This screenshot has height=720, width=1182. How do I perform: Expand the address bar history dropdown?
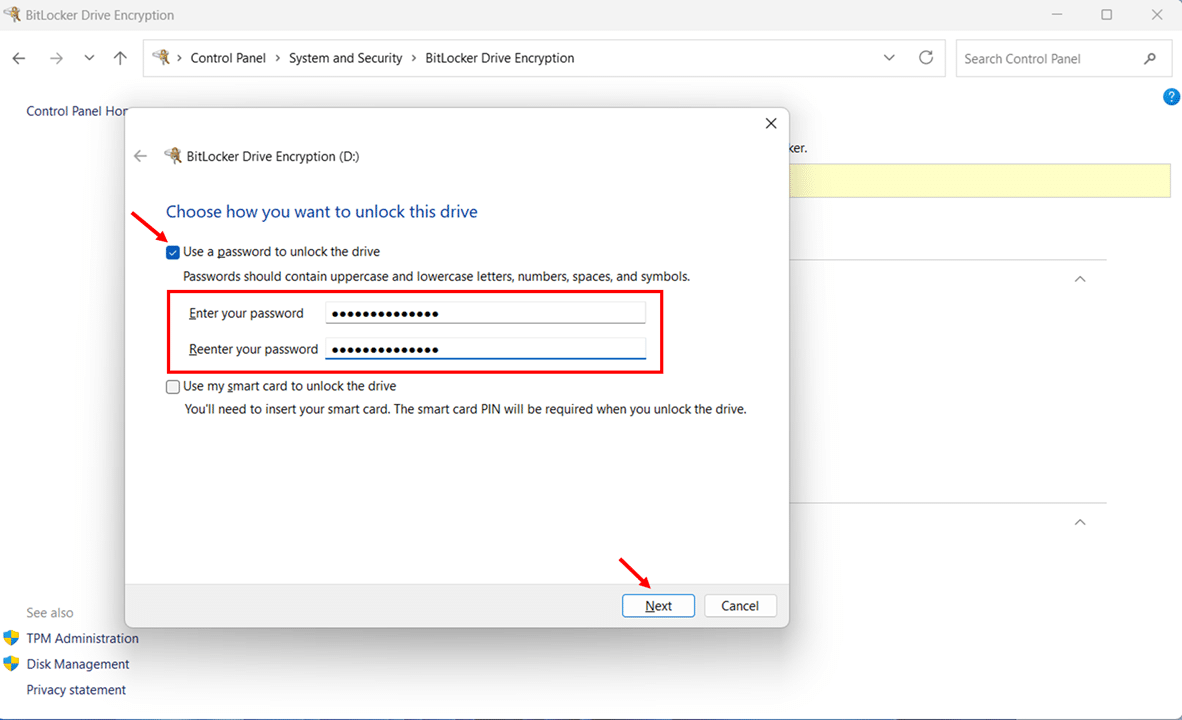pos(889,58)
